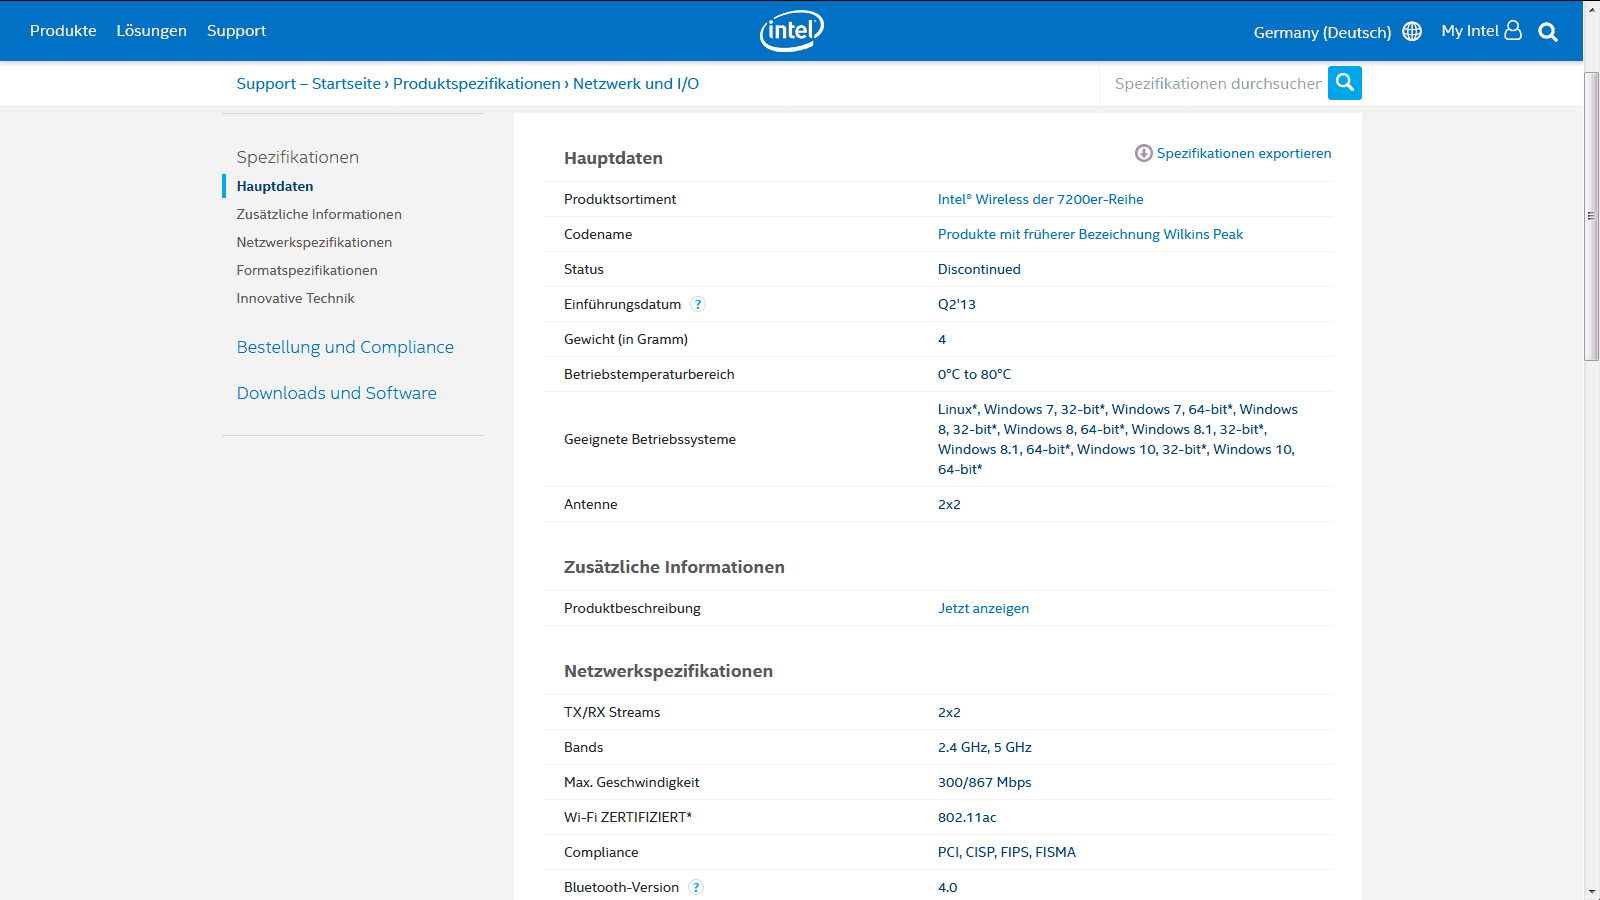Viewport: 1600px width, 900px height.
Task: Click the Q2'13 launch date value
Action: coord(956,304)
